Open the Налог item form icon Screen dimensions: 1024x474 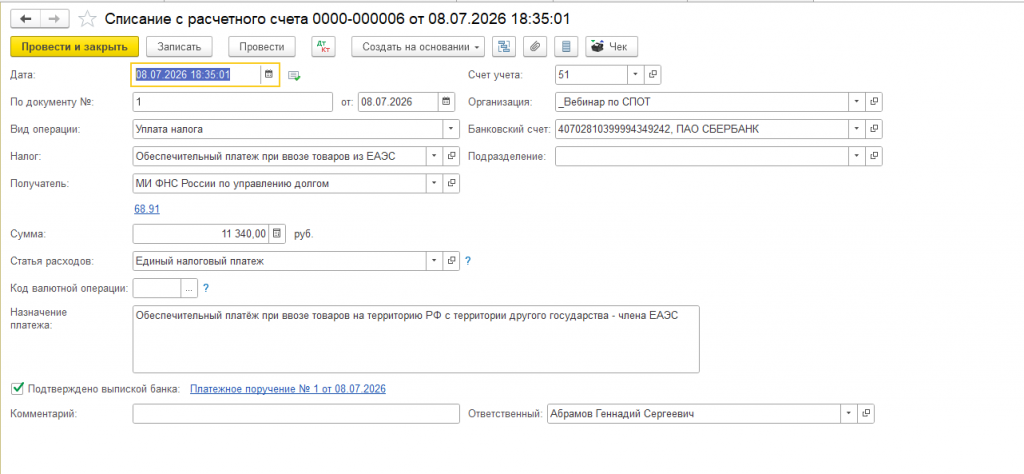point(451,157)
